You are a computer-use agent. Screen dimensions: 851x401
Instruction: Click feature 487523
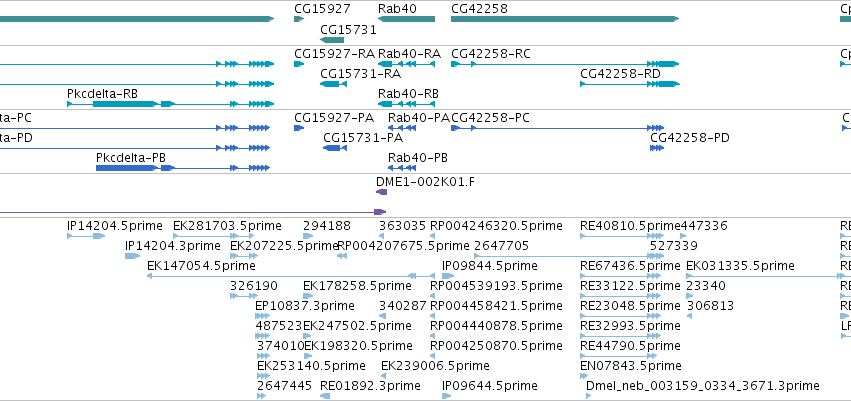coord(279,326)
